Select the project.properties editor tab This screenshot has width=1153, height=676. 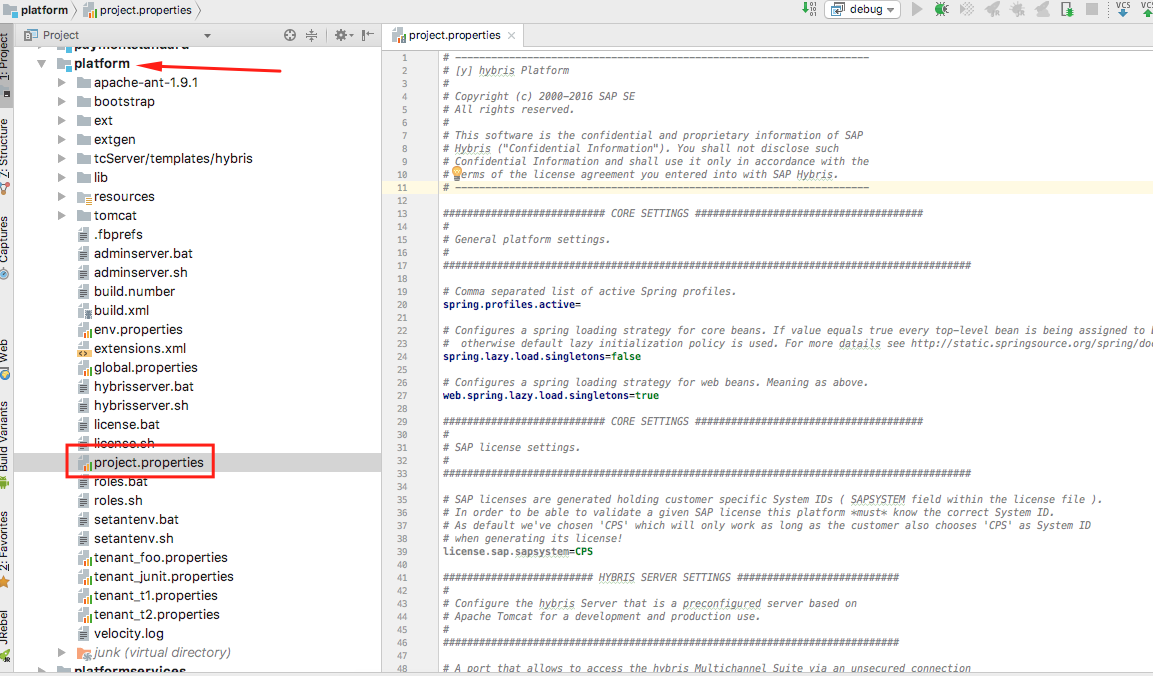pyautogui.click(x=454, y=35)
